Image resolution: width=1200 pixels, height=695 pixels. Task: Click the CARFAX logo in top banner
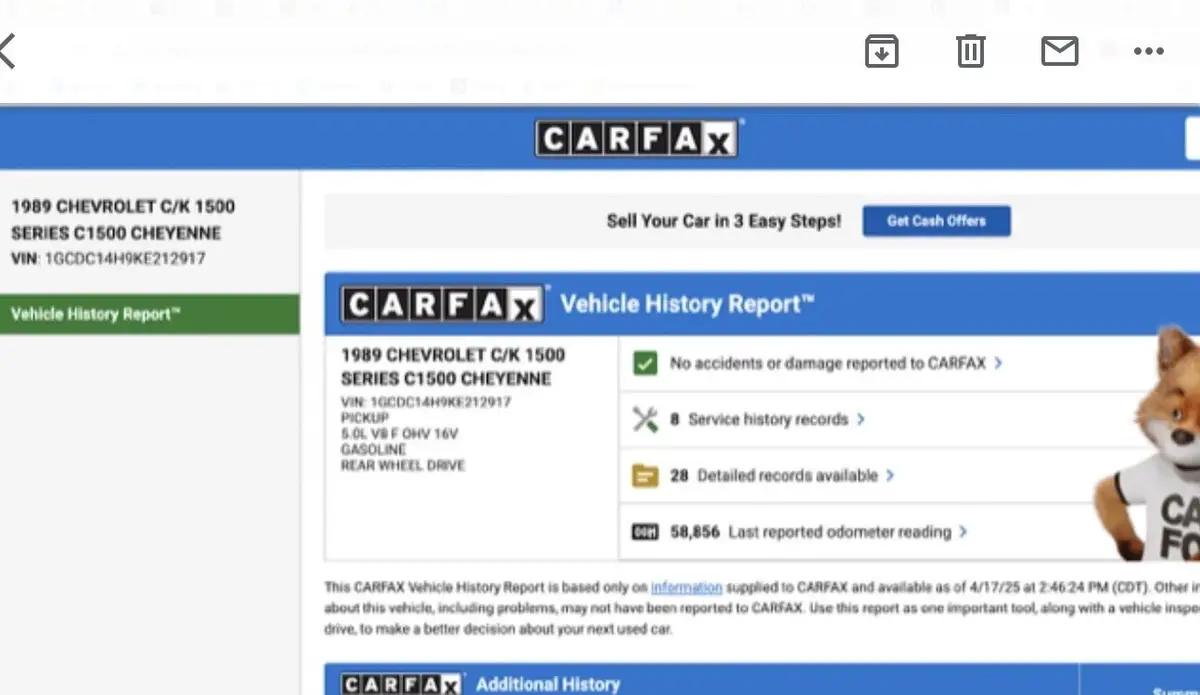coord(637,139)
